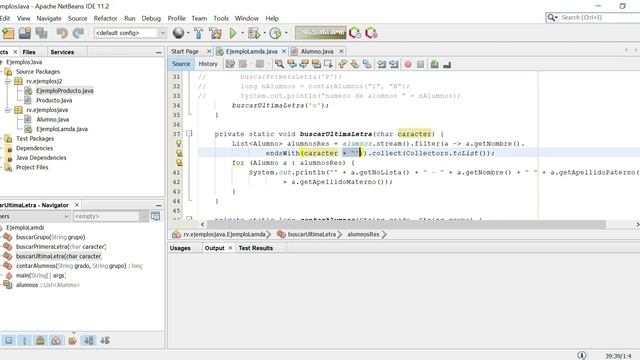Click the Stop Macro Recording icon
The height and width of the screenshot is (360, 640).
click(420, 64)
